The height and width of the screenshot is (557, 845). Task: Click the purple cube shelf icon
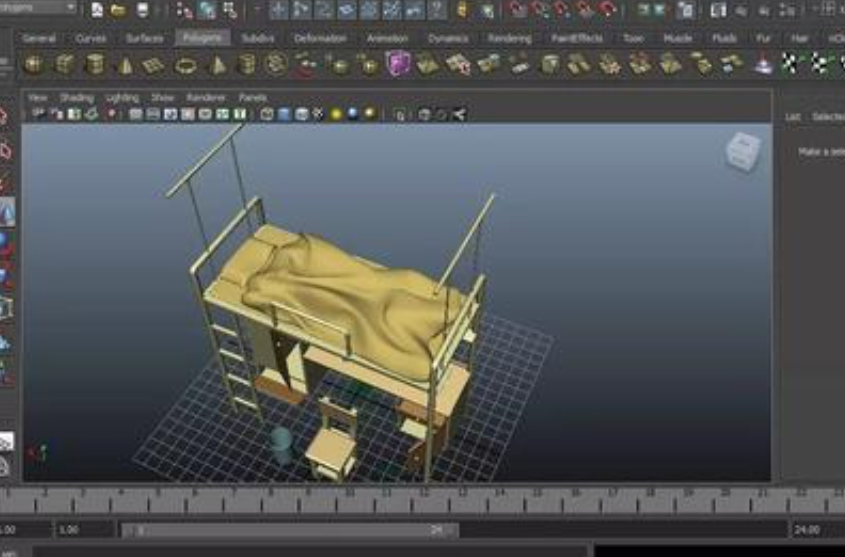(398, 63)
